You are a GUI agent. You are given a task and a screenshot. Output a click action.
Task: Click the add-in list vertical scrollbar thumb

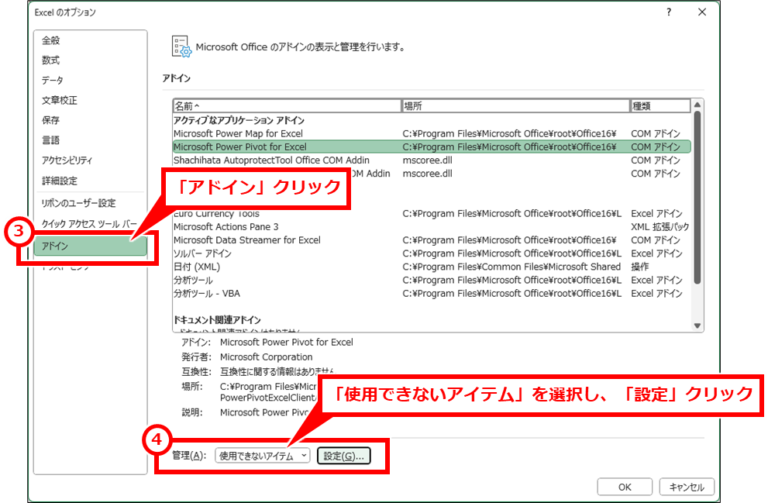(x=697, y=197)
